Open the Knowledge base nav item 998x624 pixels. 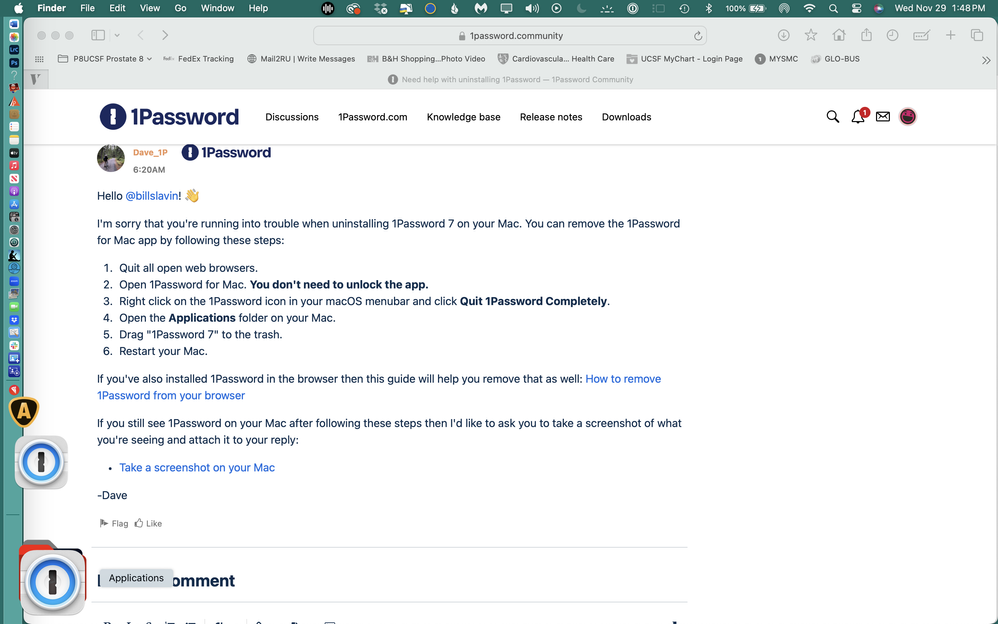[x=463, y=117]
